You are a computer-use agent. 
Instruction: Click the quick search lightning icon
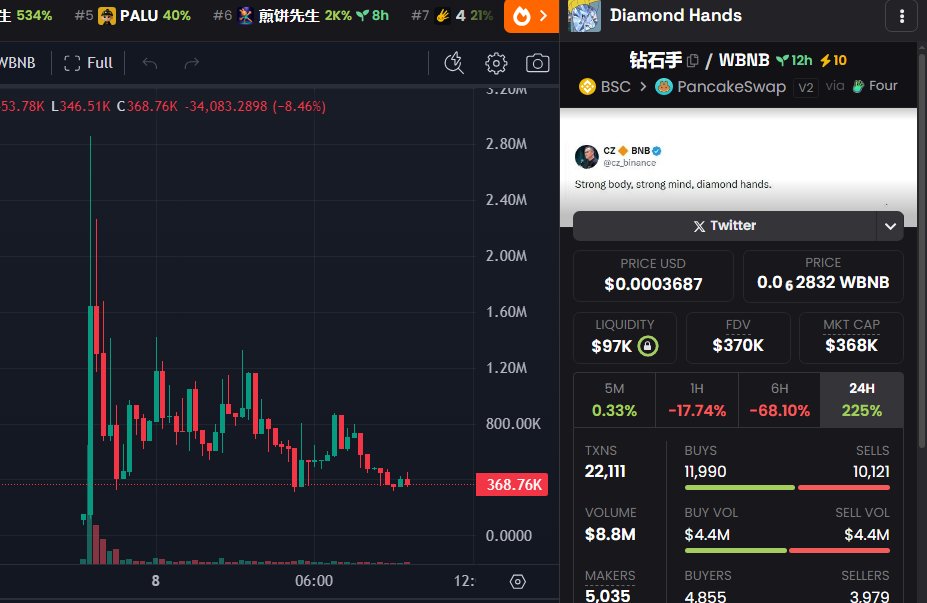pos(454,63)
